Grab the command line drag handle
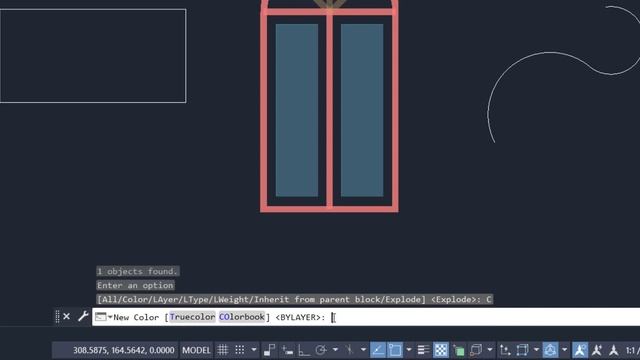This screenshot has width=640, height=360. coord(57,316)
